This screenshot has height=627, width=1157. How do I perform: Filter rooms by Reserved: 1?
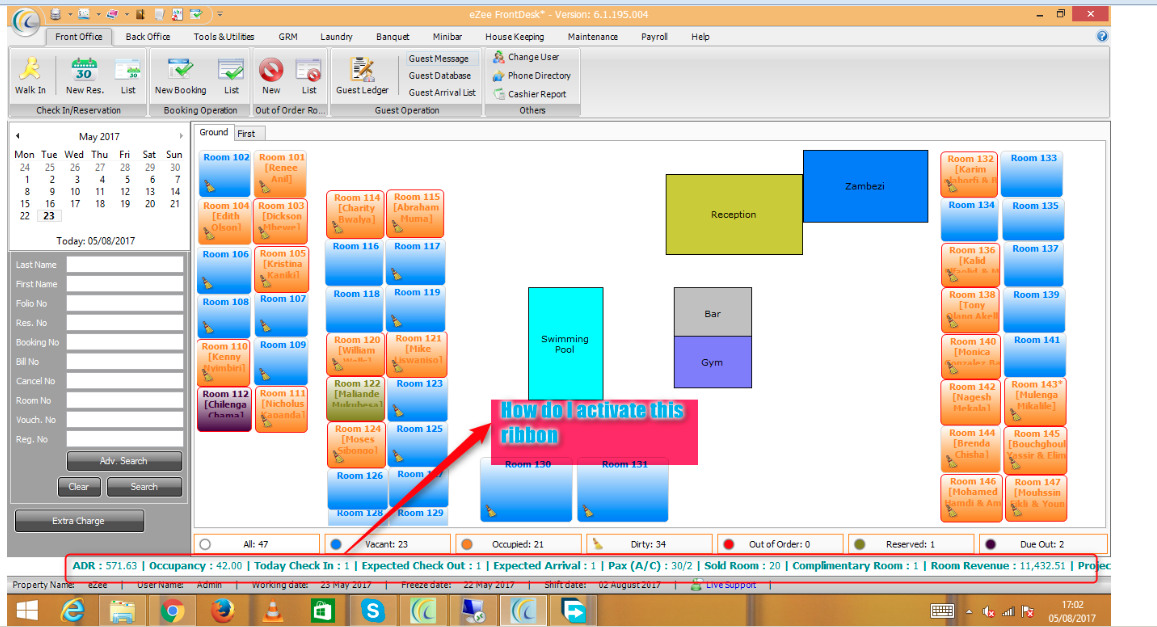click(x=911, y=544)
